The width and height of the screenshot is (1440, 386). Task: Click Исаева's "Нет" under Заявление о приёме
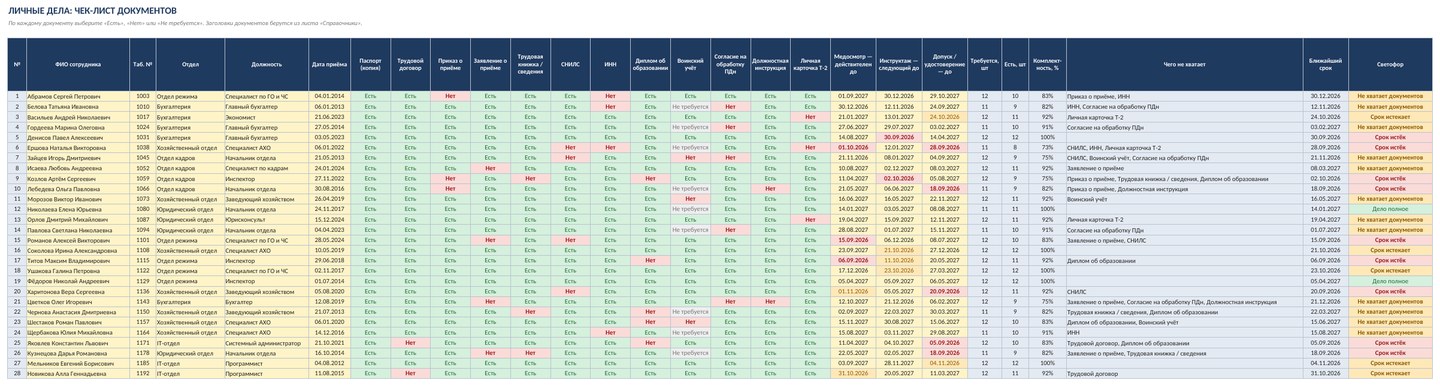tap(490, 168)
